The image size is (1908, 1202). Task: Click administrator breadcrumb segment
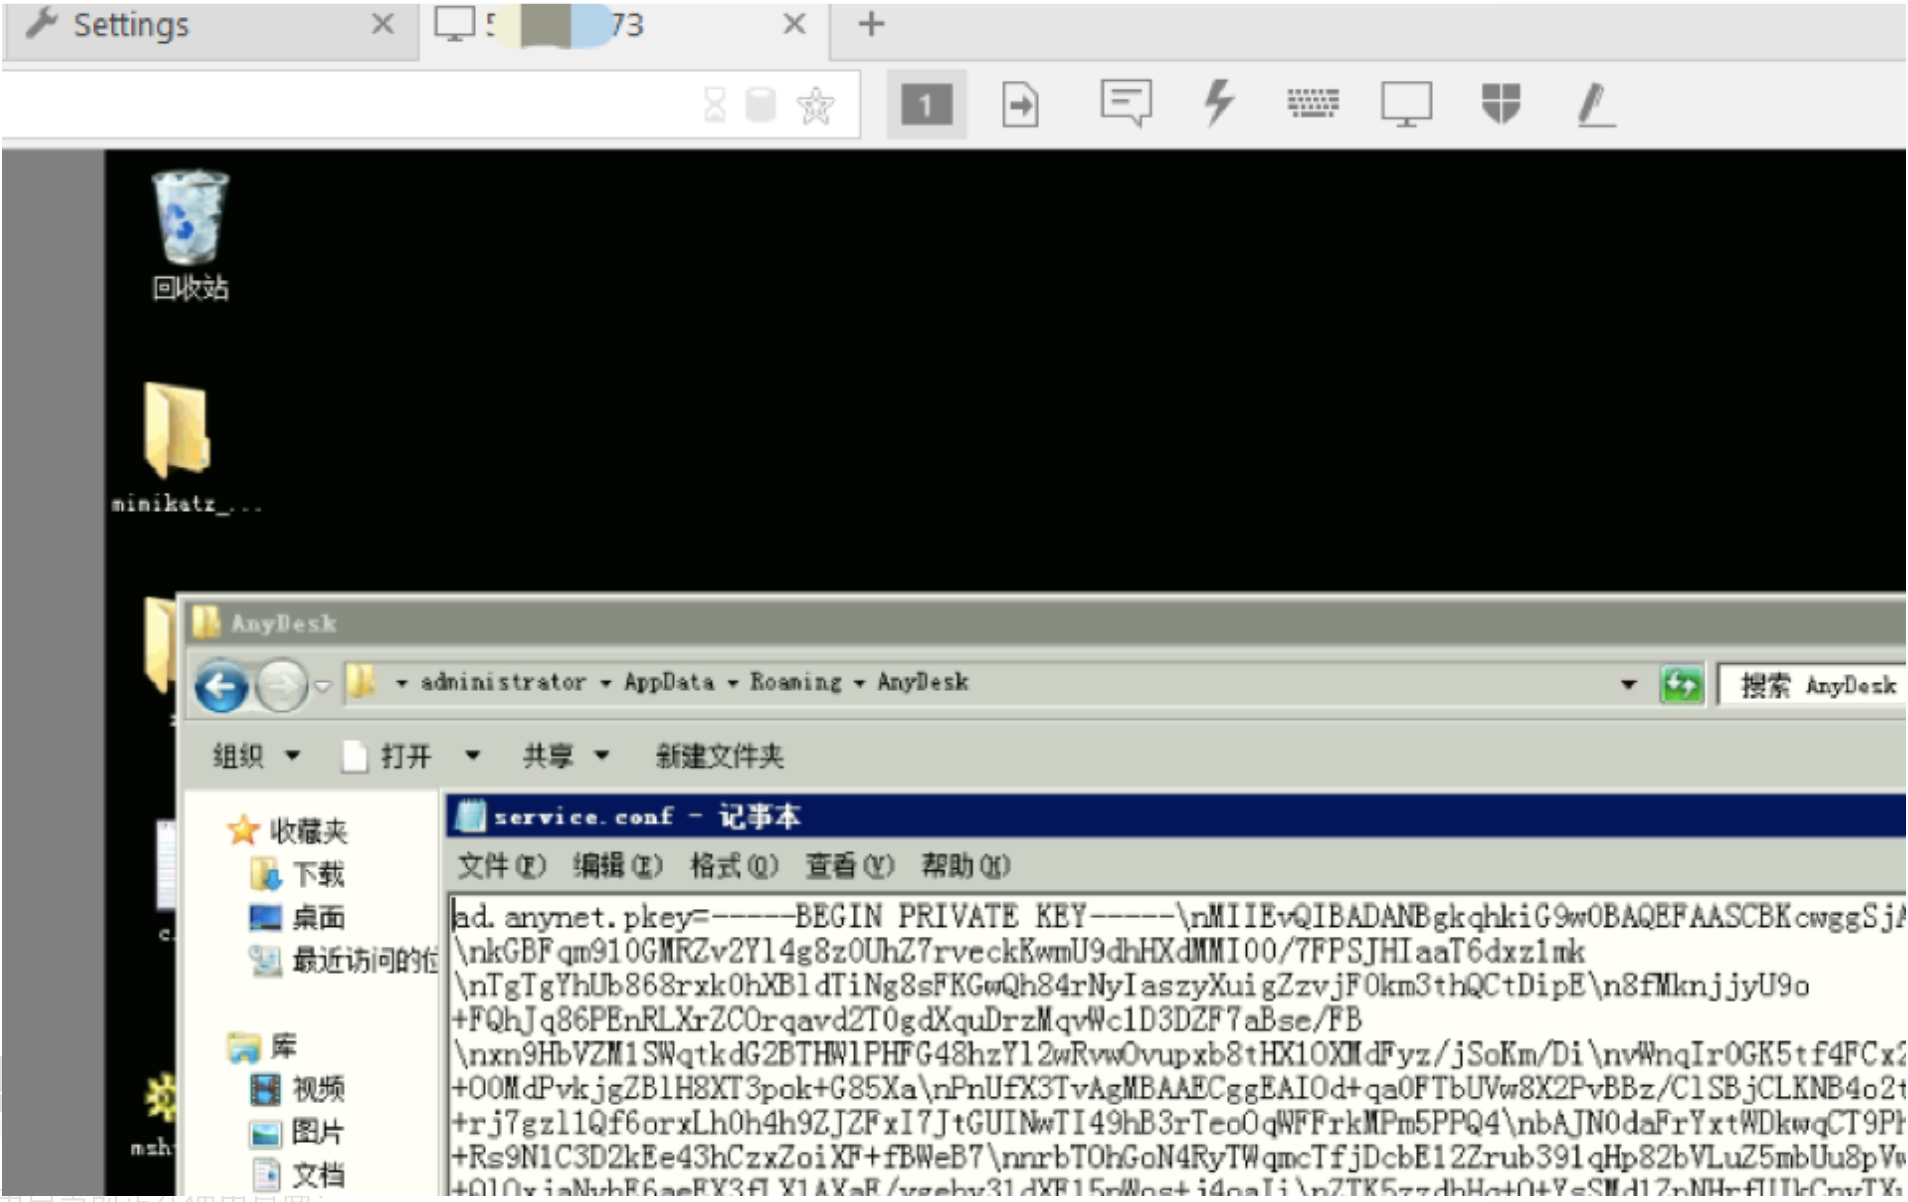pos(503,682)
